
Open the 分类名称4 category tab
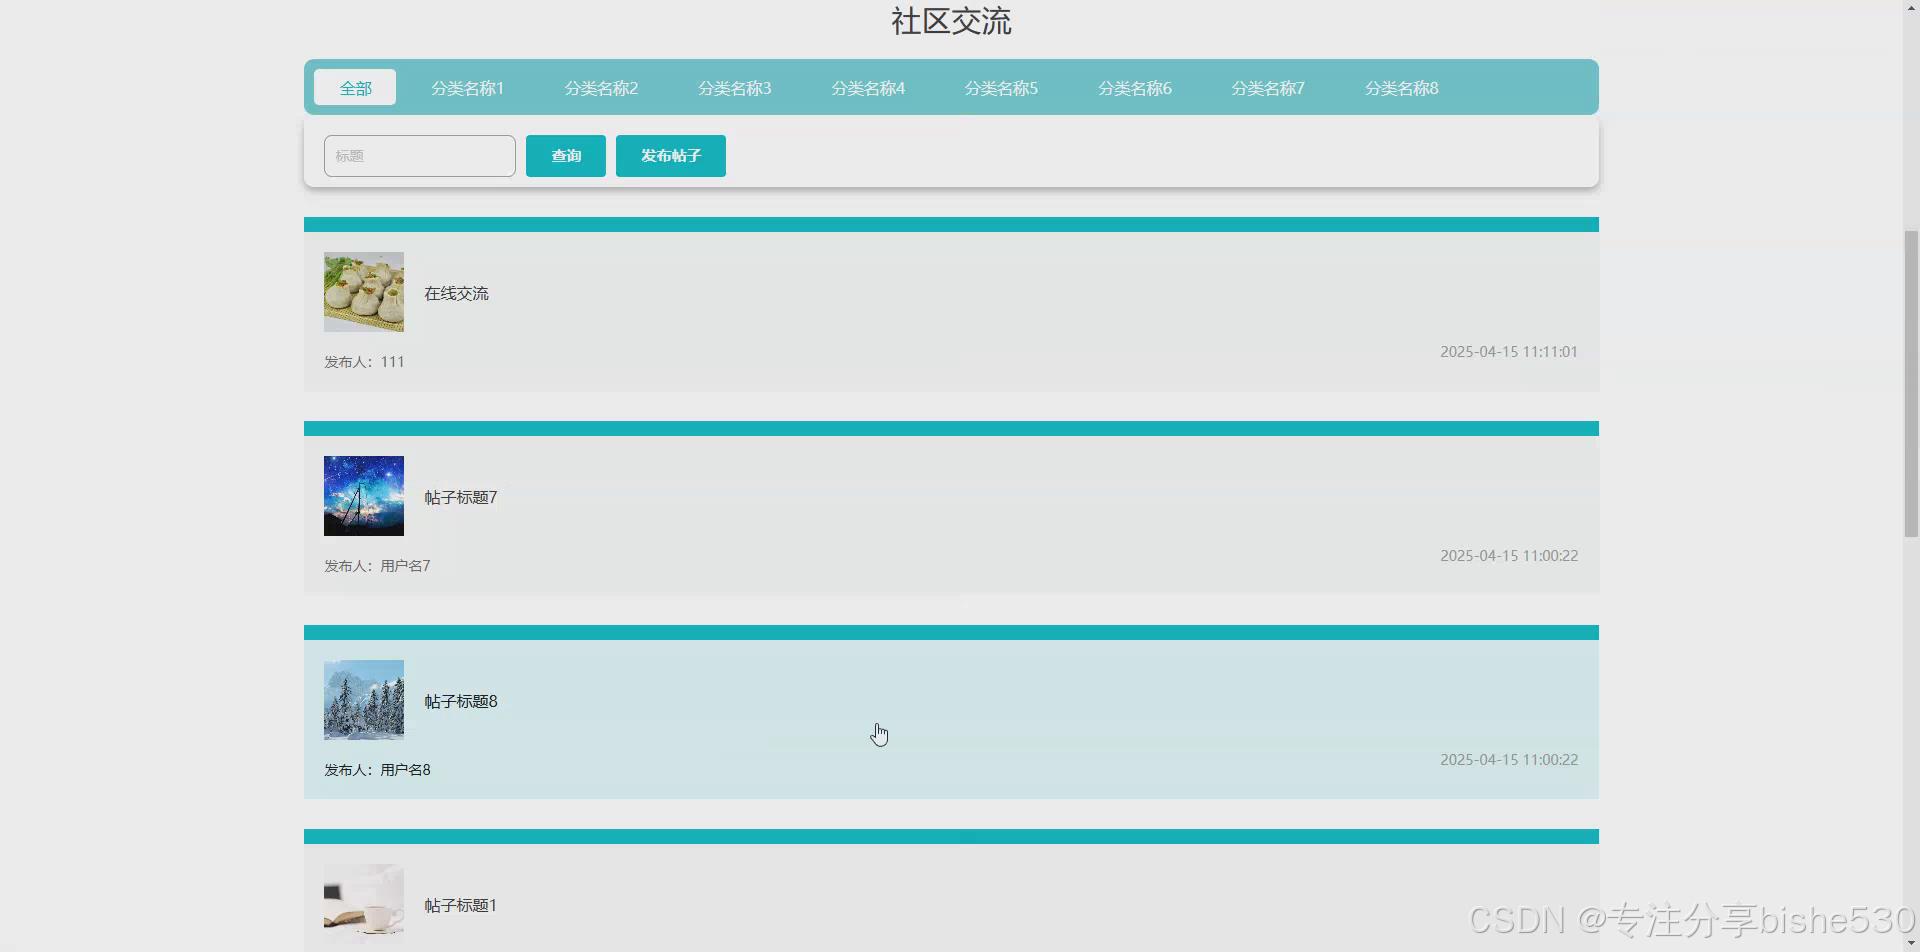tap(868, 88)
